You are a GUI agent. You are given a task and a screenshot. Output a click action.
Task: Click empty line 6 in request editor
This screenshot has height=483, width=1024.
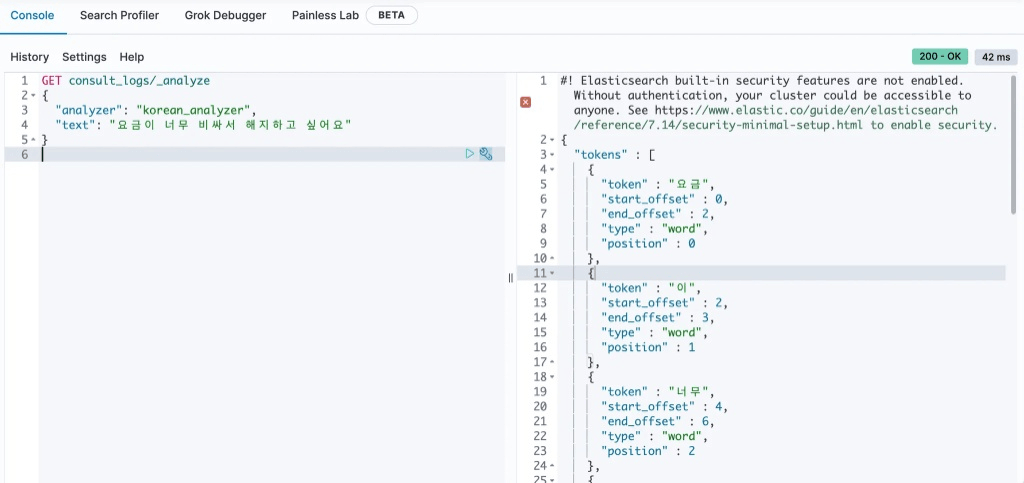pyautogui.click(x=250, y=155)
